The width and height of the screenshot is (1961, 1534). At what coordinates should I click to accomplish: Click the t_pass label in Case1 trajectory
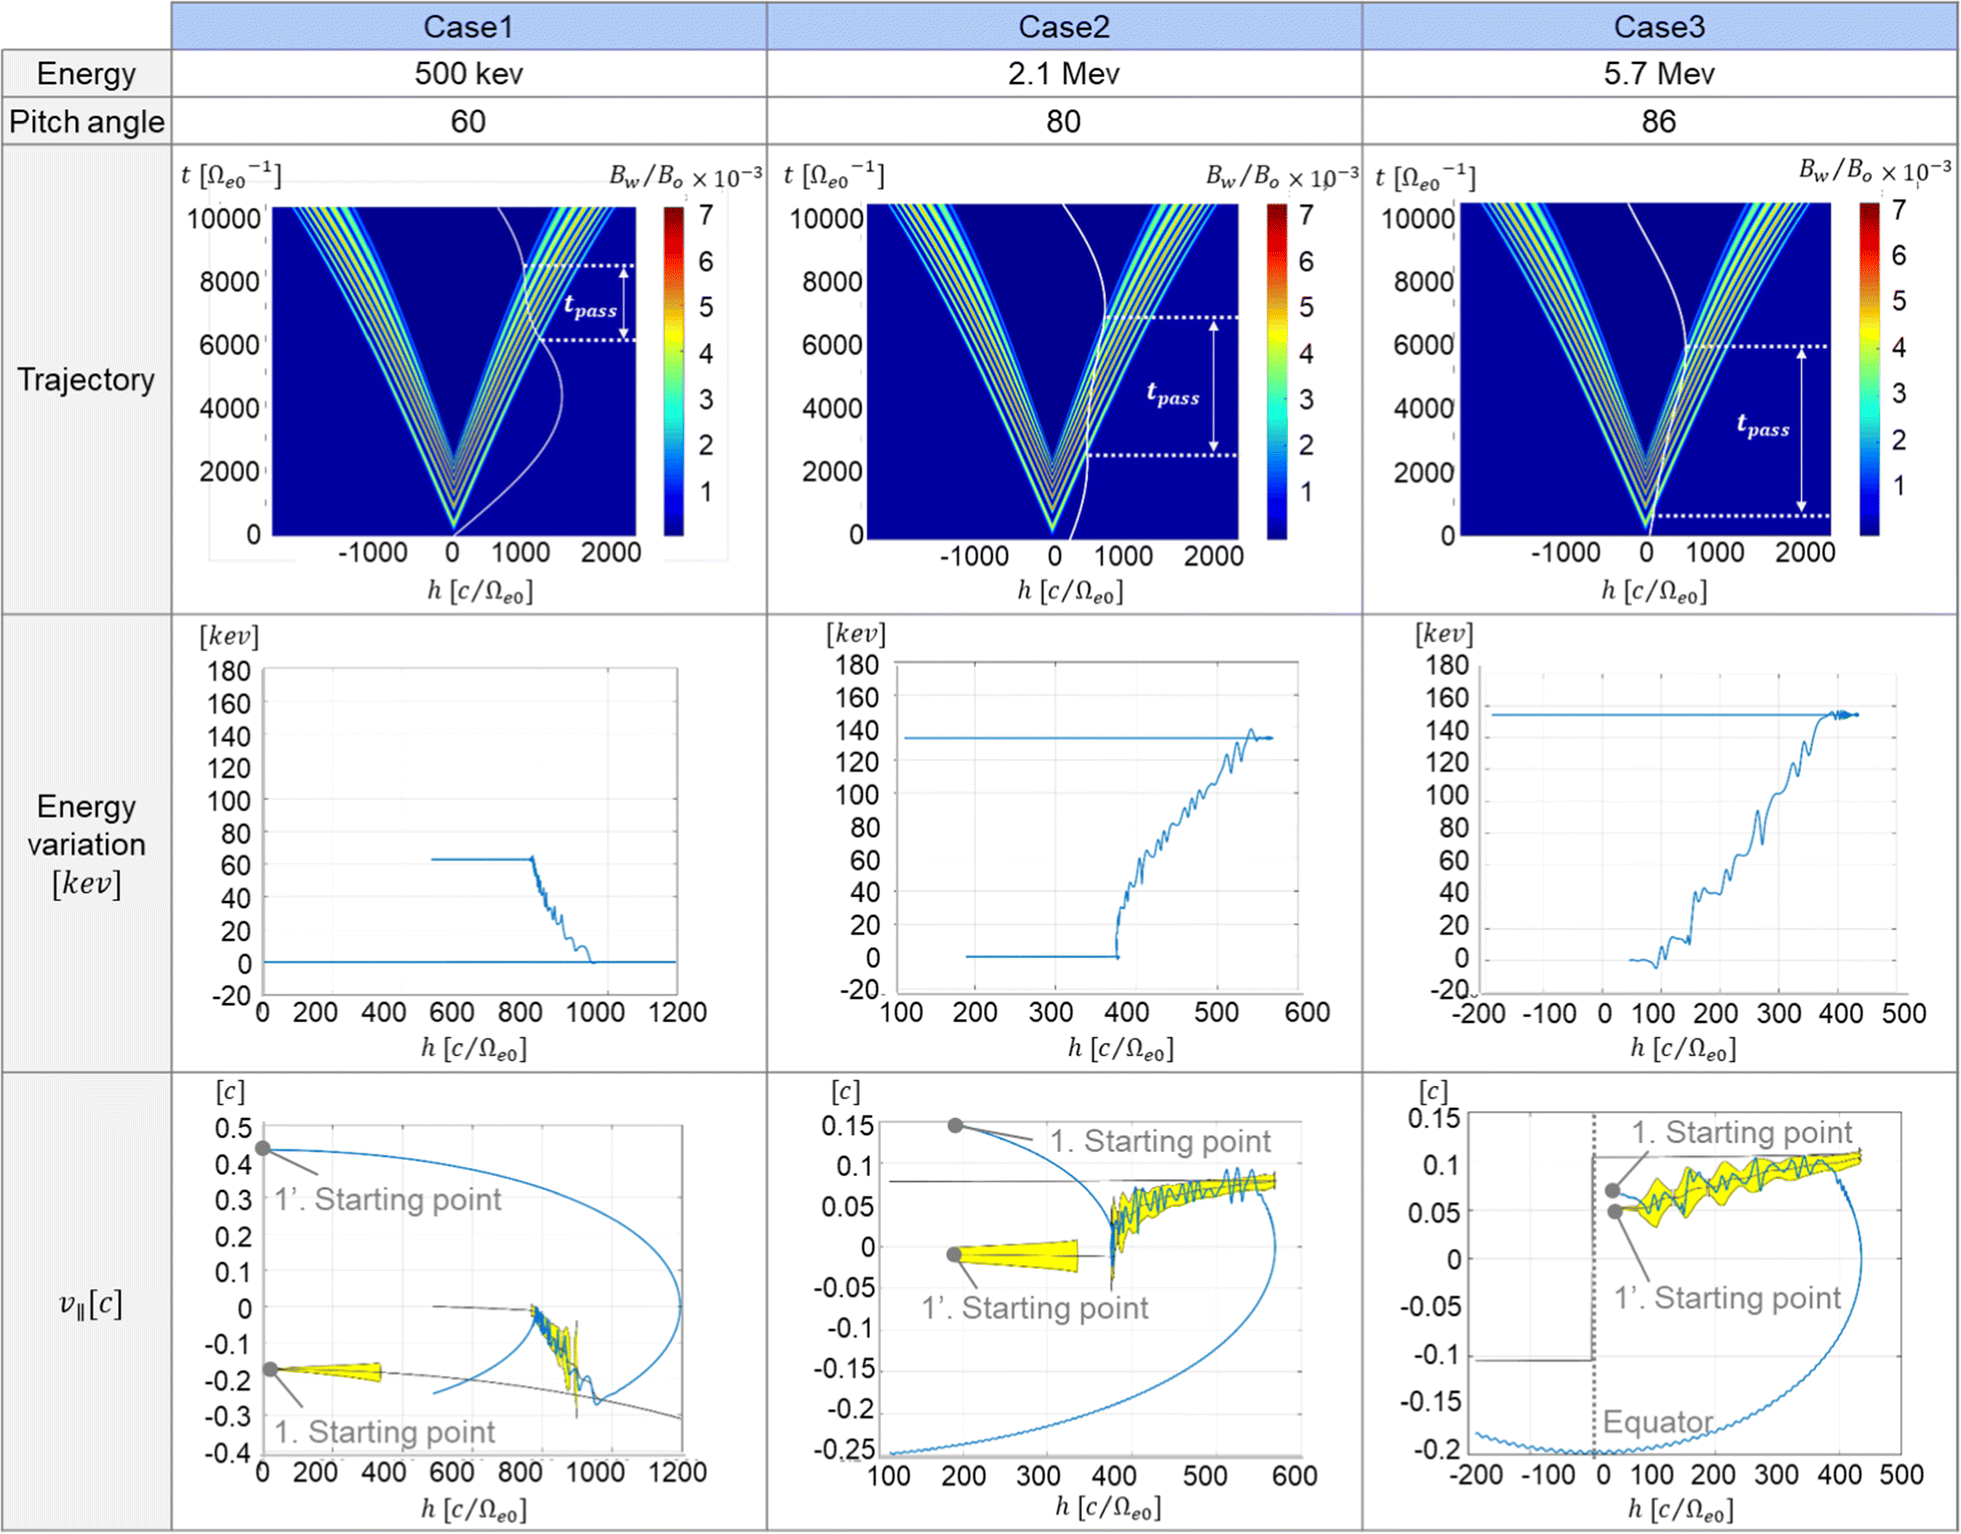(x=590, y=306)
